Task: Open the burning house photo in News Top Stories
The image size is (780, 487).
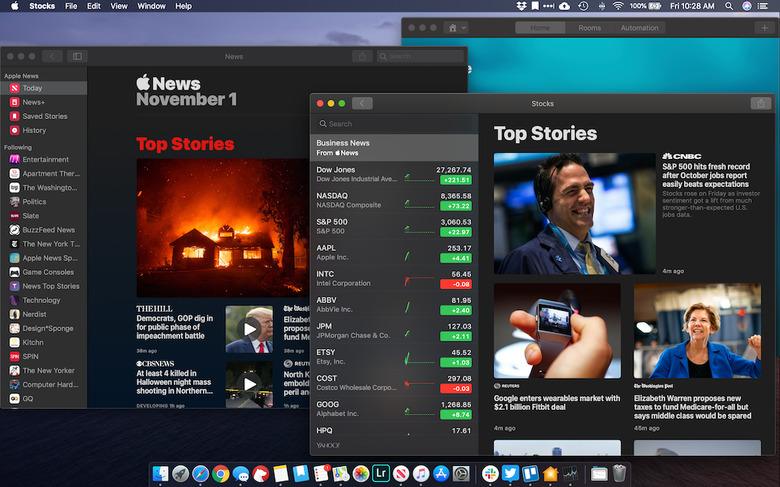Action: pyautogui.click(x=223, y=228)
